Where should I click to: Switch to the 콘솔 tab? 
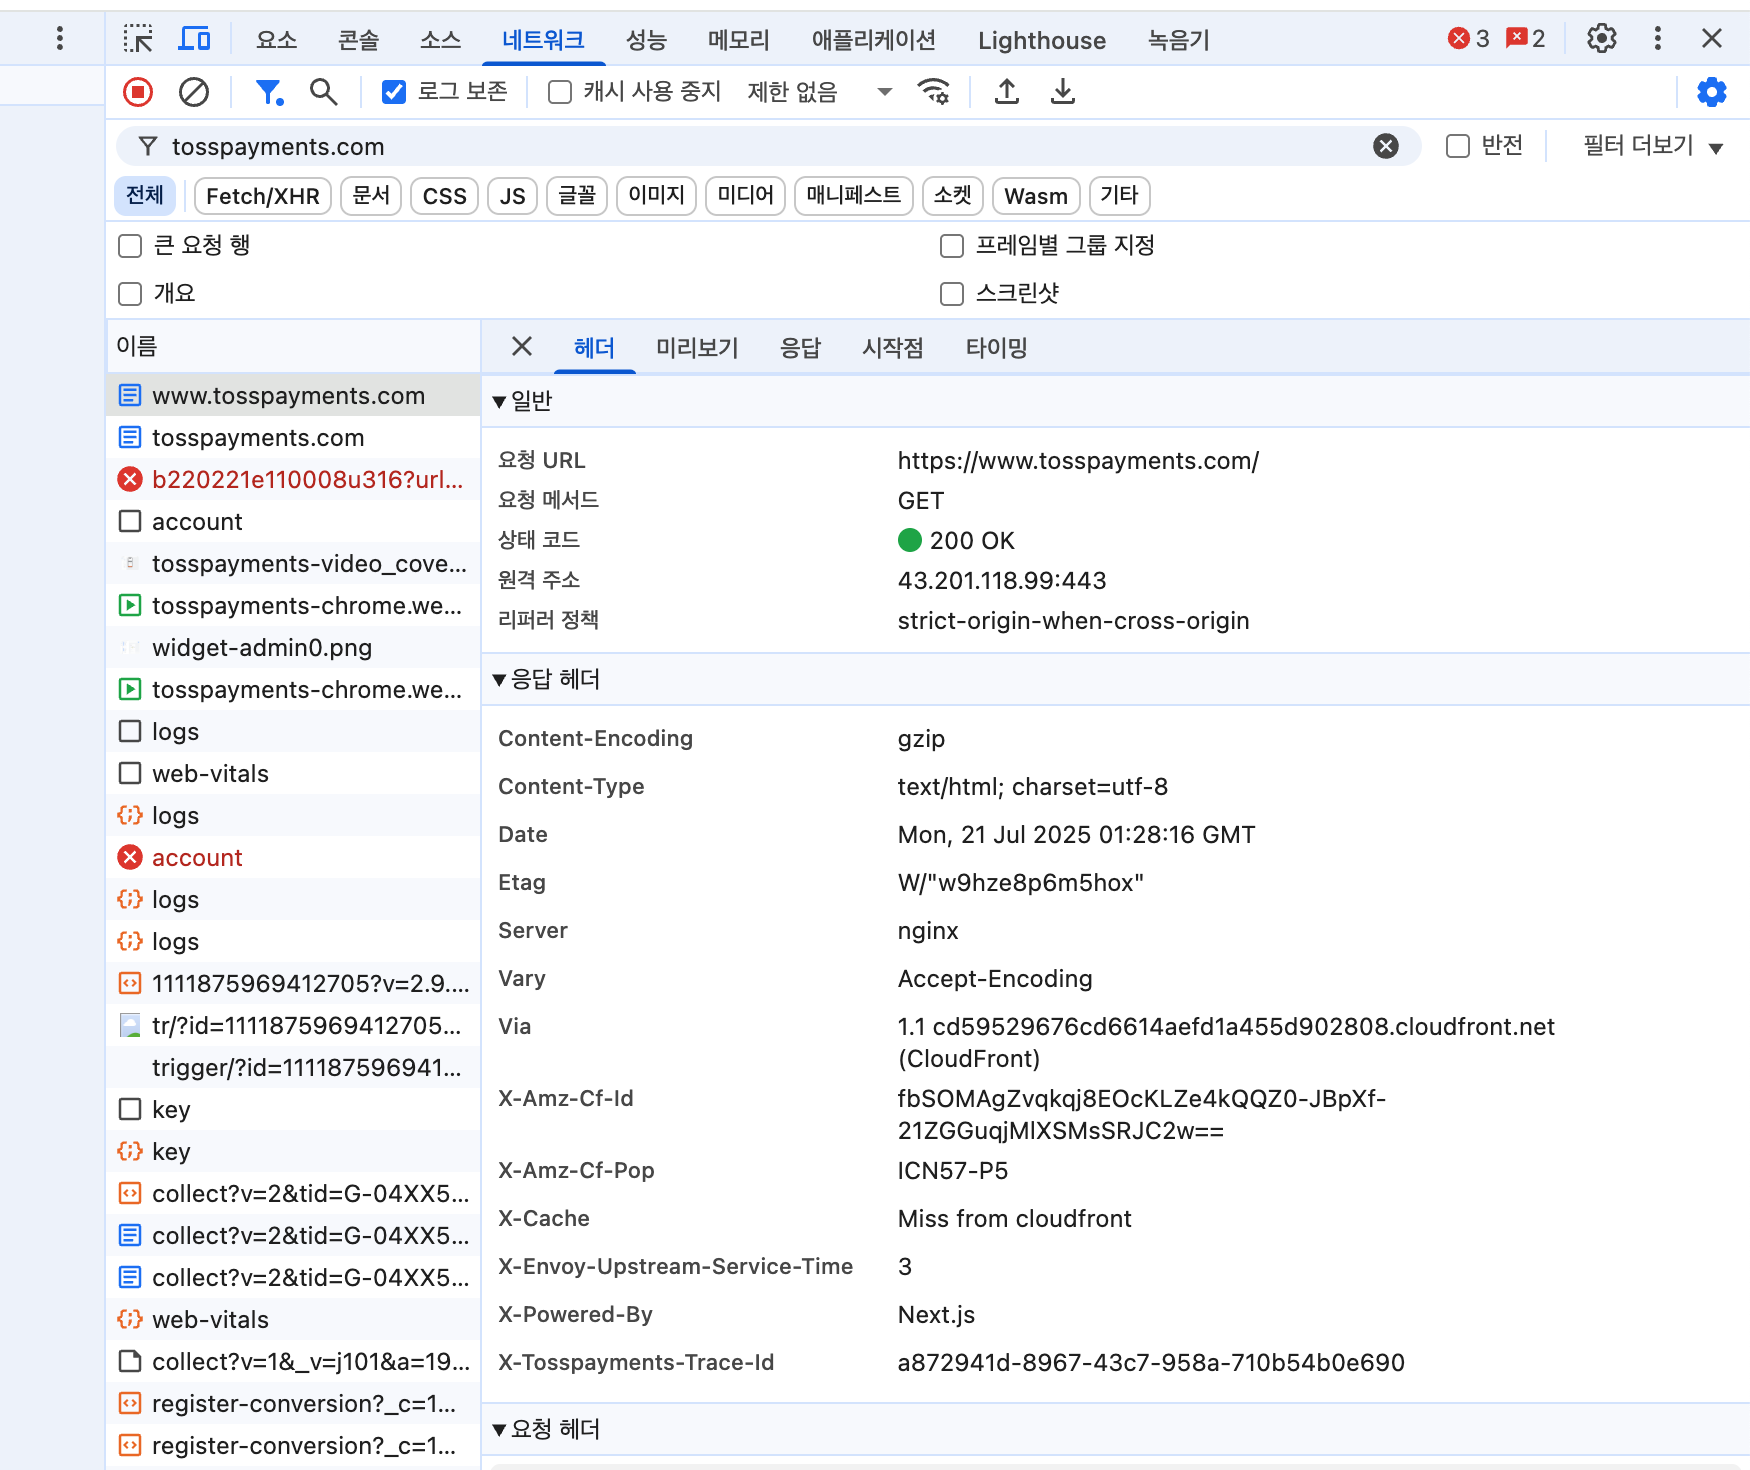pos(359,40)
